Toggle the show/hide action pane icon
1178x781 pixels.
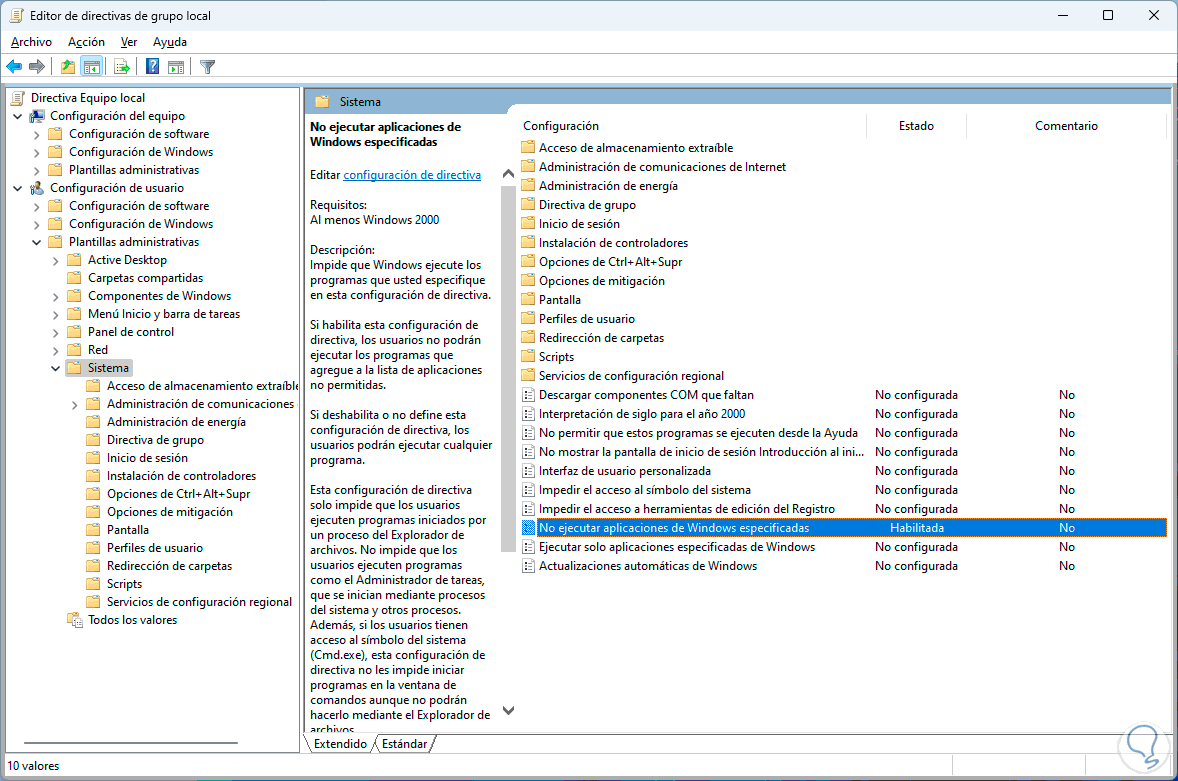pos(176,67)
